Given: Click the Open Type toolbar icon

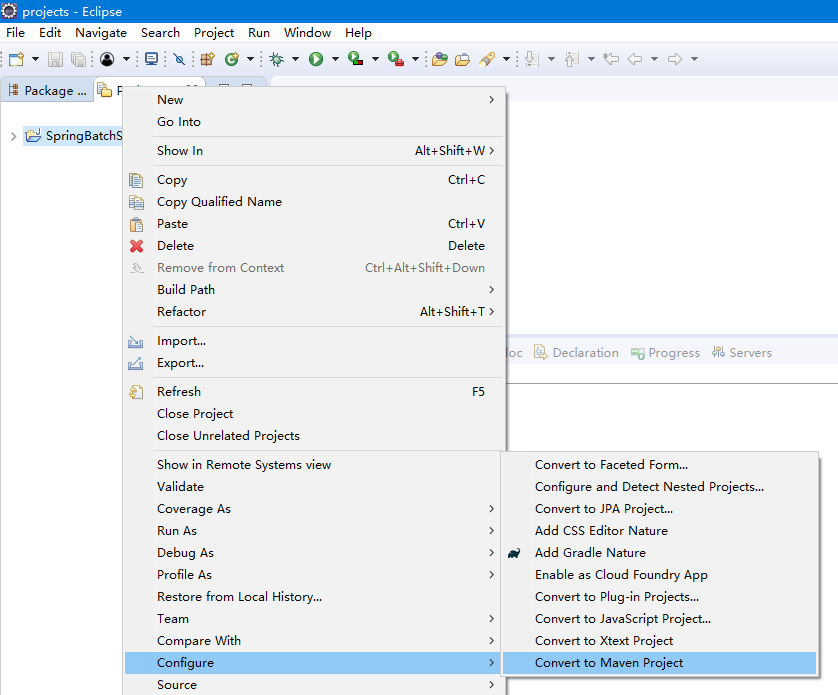Looking at the screenshot, I should pyautogui.click(x=440, y=59).
